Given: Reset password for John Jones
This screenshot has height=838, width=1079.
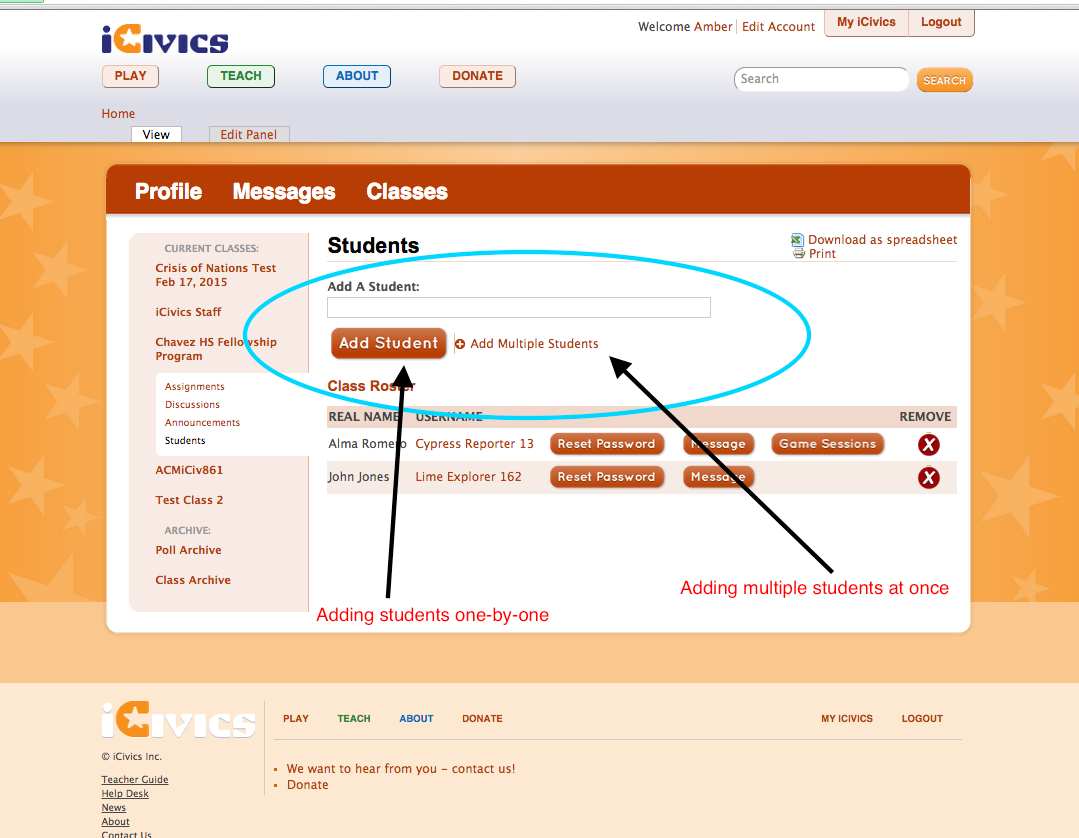Looking at the screenshot, I should (606, 477).
